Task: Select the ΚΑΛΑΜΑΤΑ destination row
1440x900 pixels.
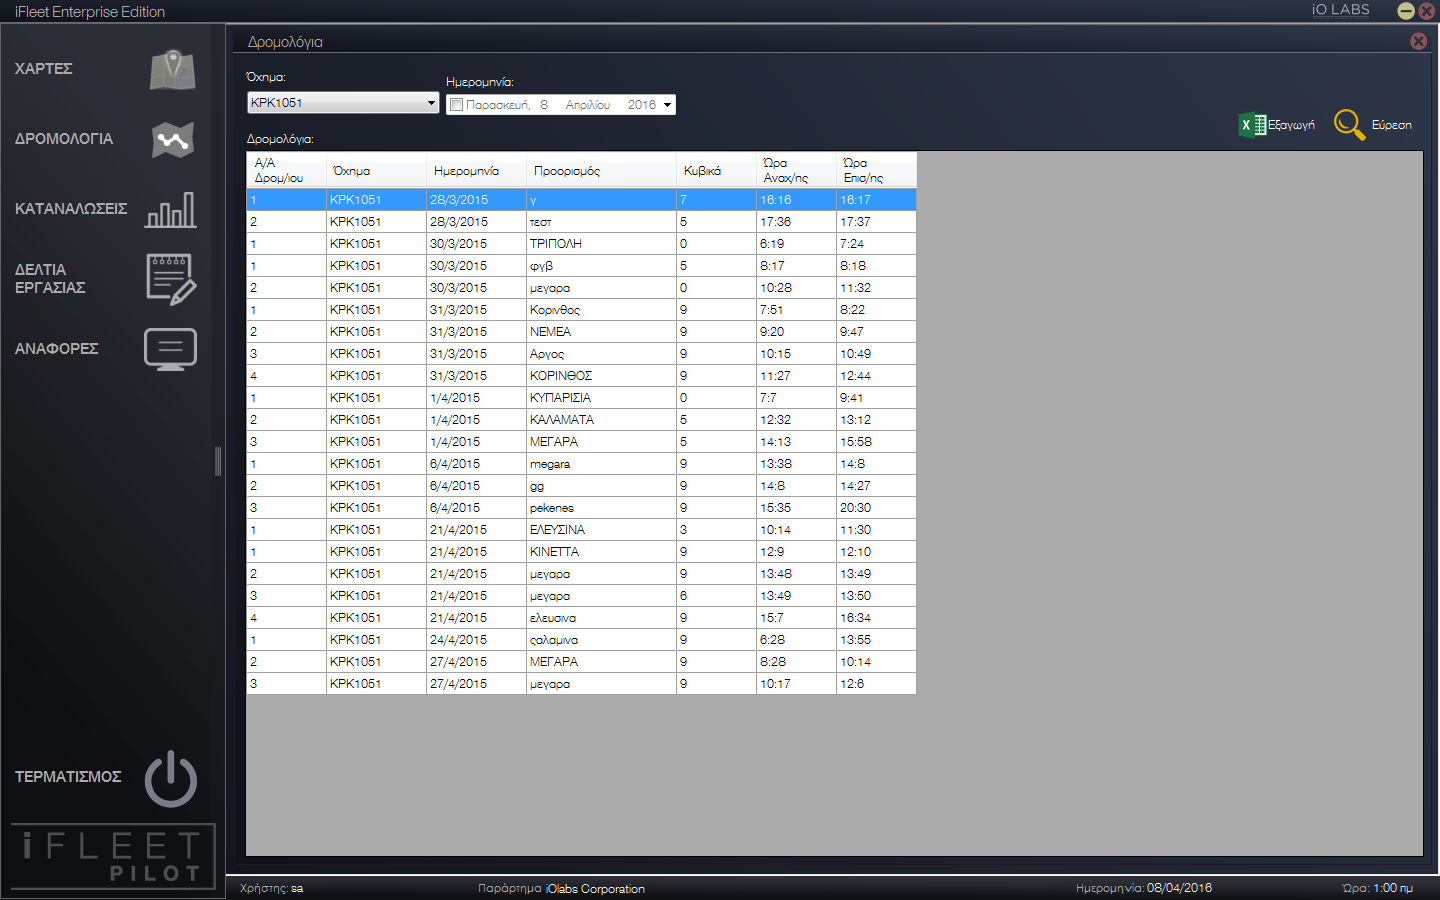Action: pyautogui.click(x=581, y=420)
